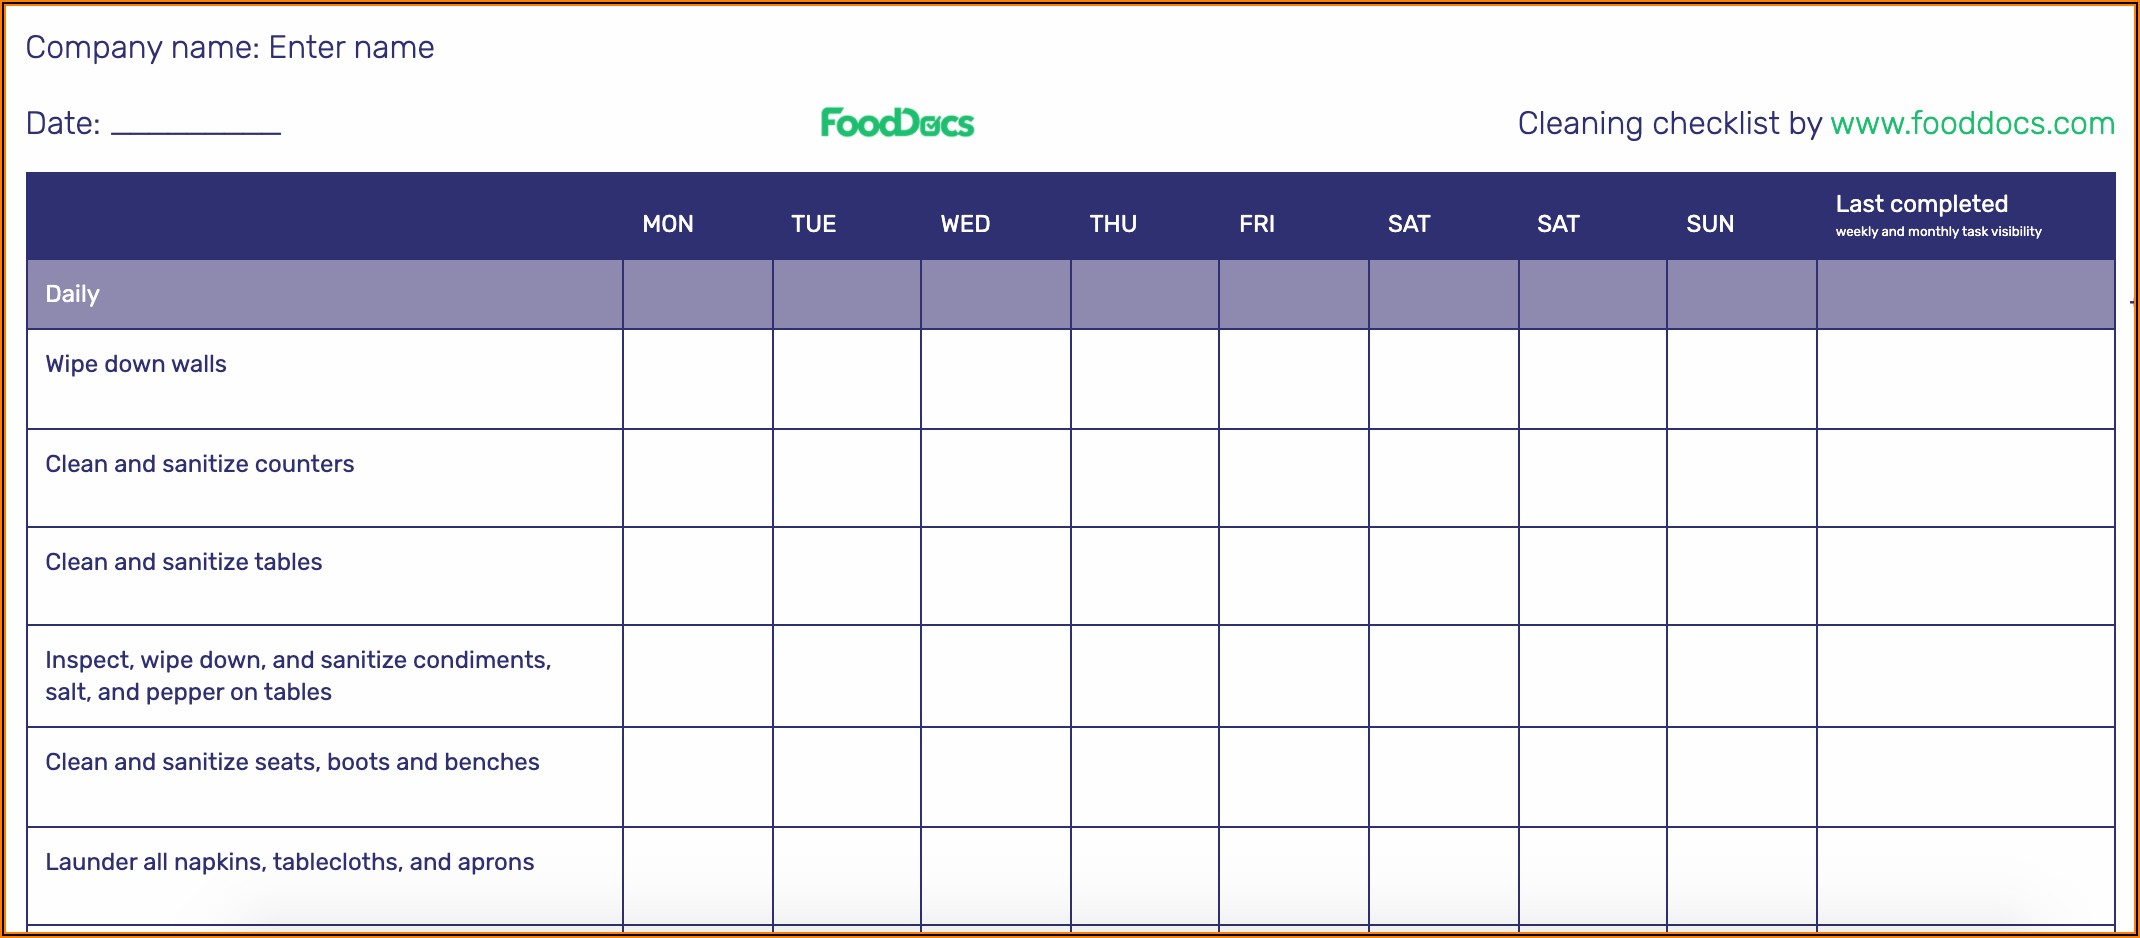This screenshot has height=938, width=2140.
Task: Click the Date blank line field
Action: 196,124
